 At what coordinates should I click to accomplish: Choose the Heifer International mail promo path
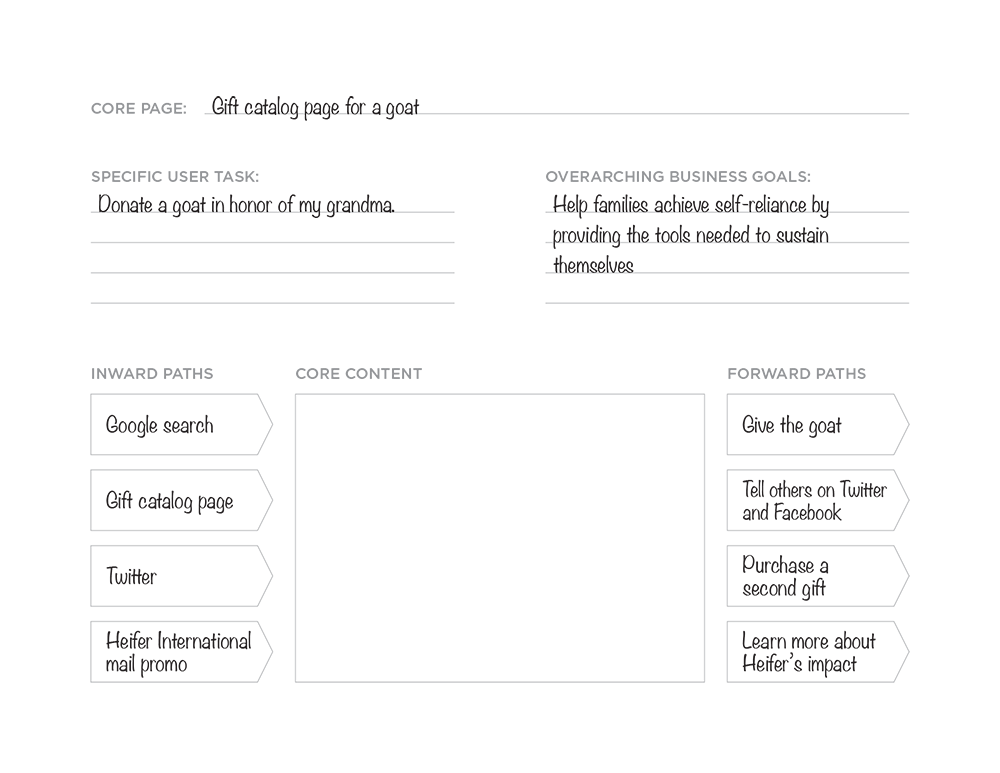[x=182, y=652]
